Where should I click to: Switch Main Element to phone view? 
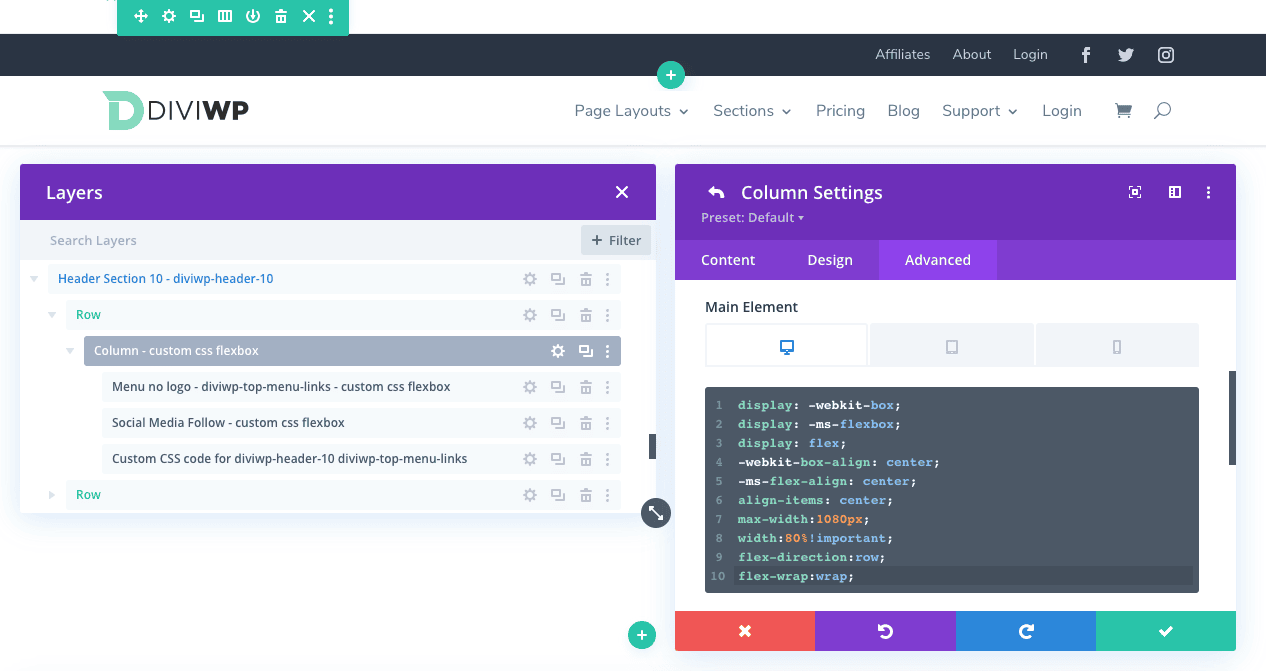1117,346
